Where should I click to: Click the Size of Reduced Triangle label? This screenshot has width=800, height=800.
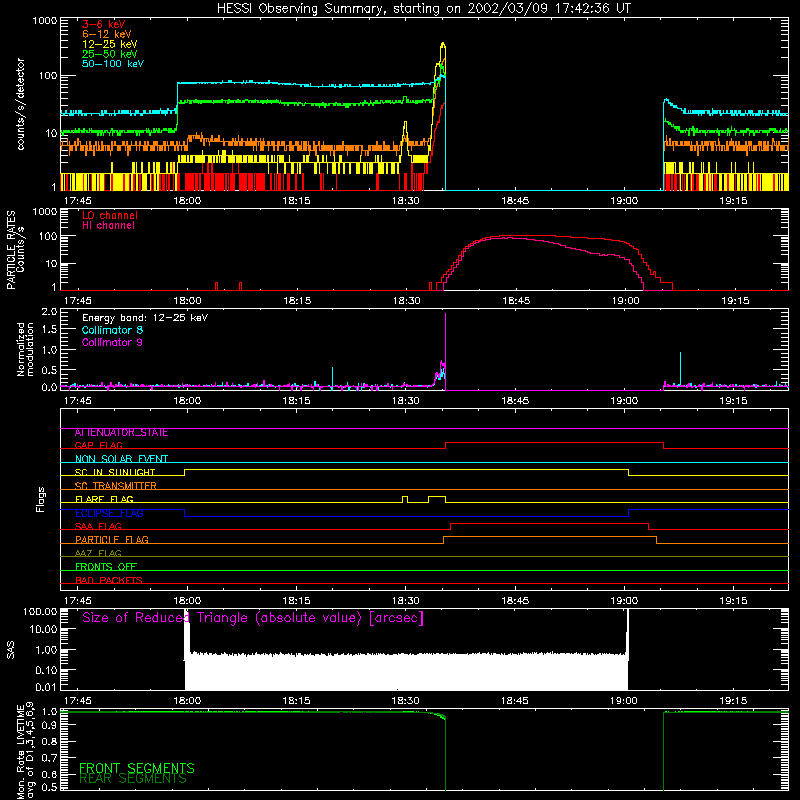pyautogui.click(x=253, y=618)
